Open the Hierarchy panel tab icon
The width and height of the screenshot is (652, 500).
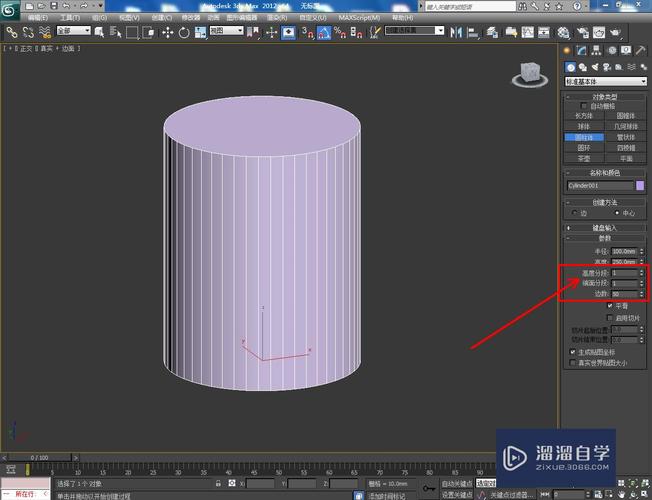(595, 50)
